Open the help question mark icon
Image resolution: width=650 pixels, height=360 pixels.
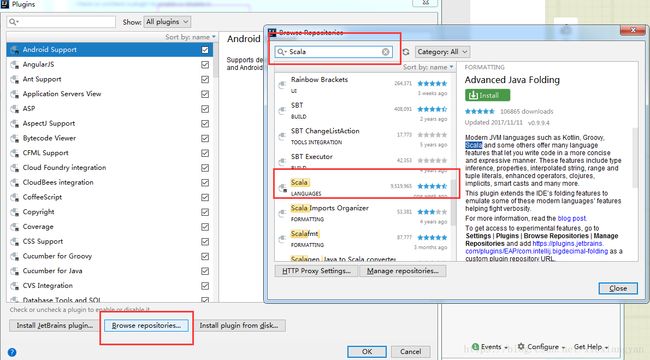click(x=12, y=353)
